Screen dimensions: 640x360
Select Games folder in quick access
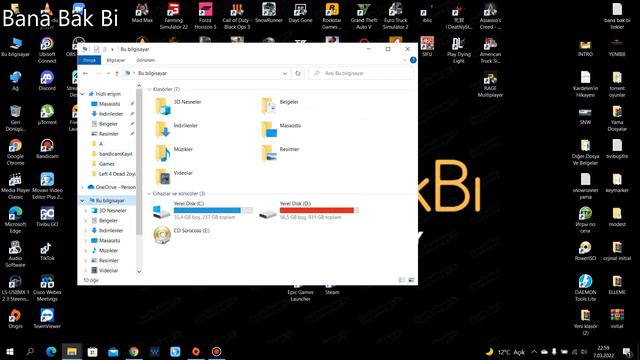(107, 164)
